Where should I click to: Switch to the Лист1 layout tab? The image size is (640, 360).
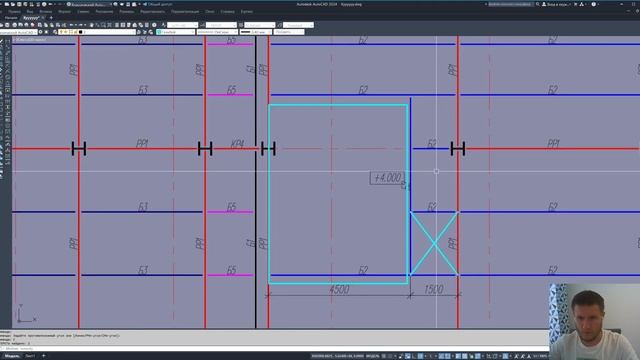pyautogui.click(x=30, y=356)
